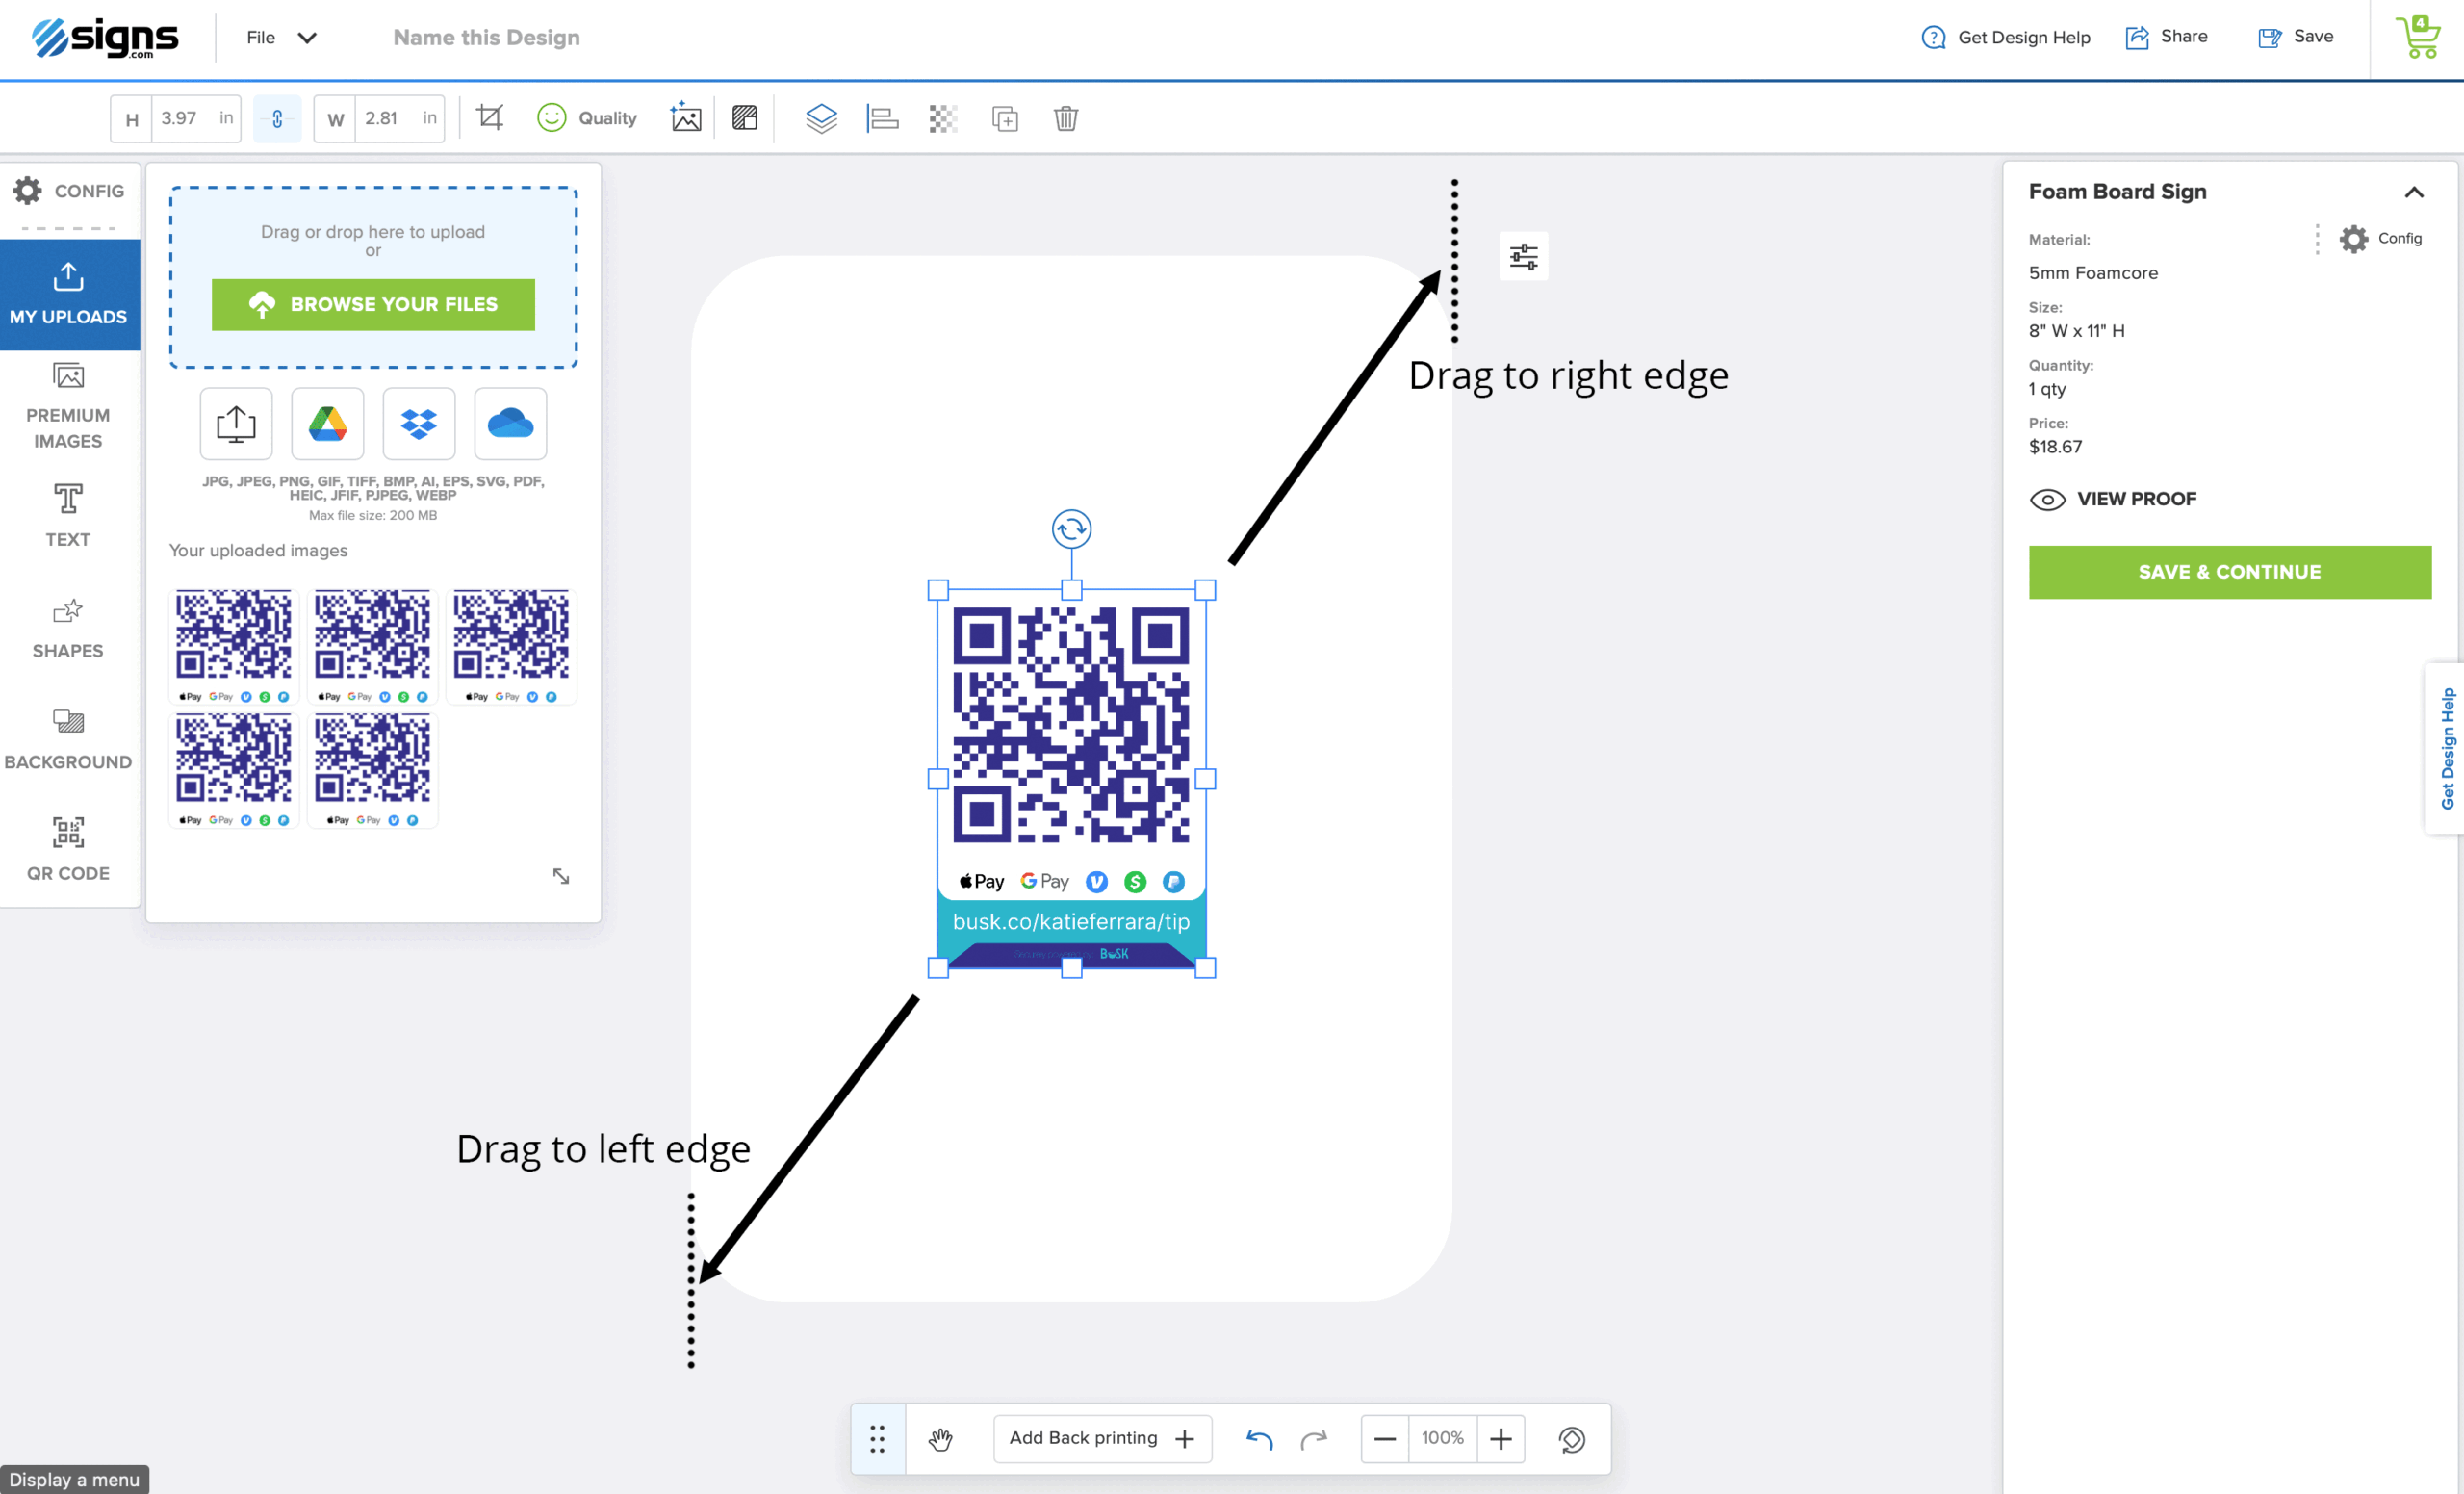Open the TEXT sidebar tab
The image size is (2464, 1494).
pyautogui.click(x=68, y=515)
